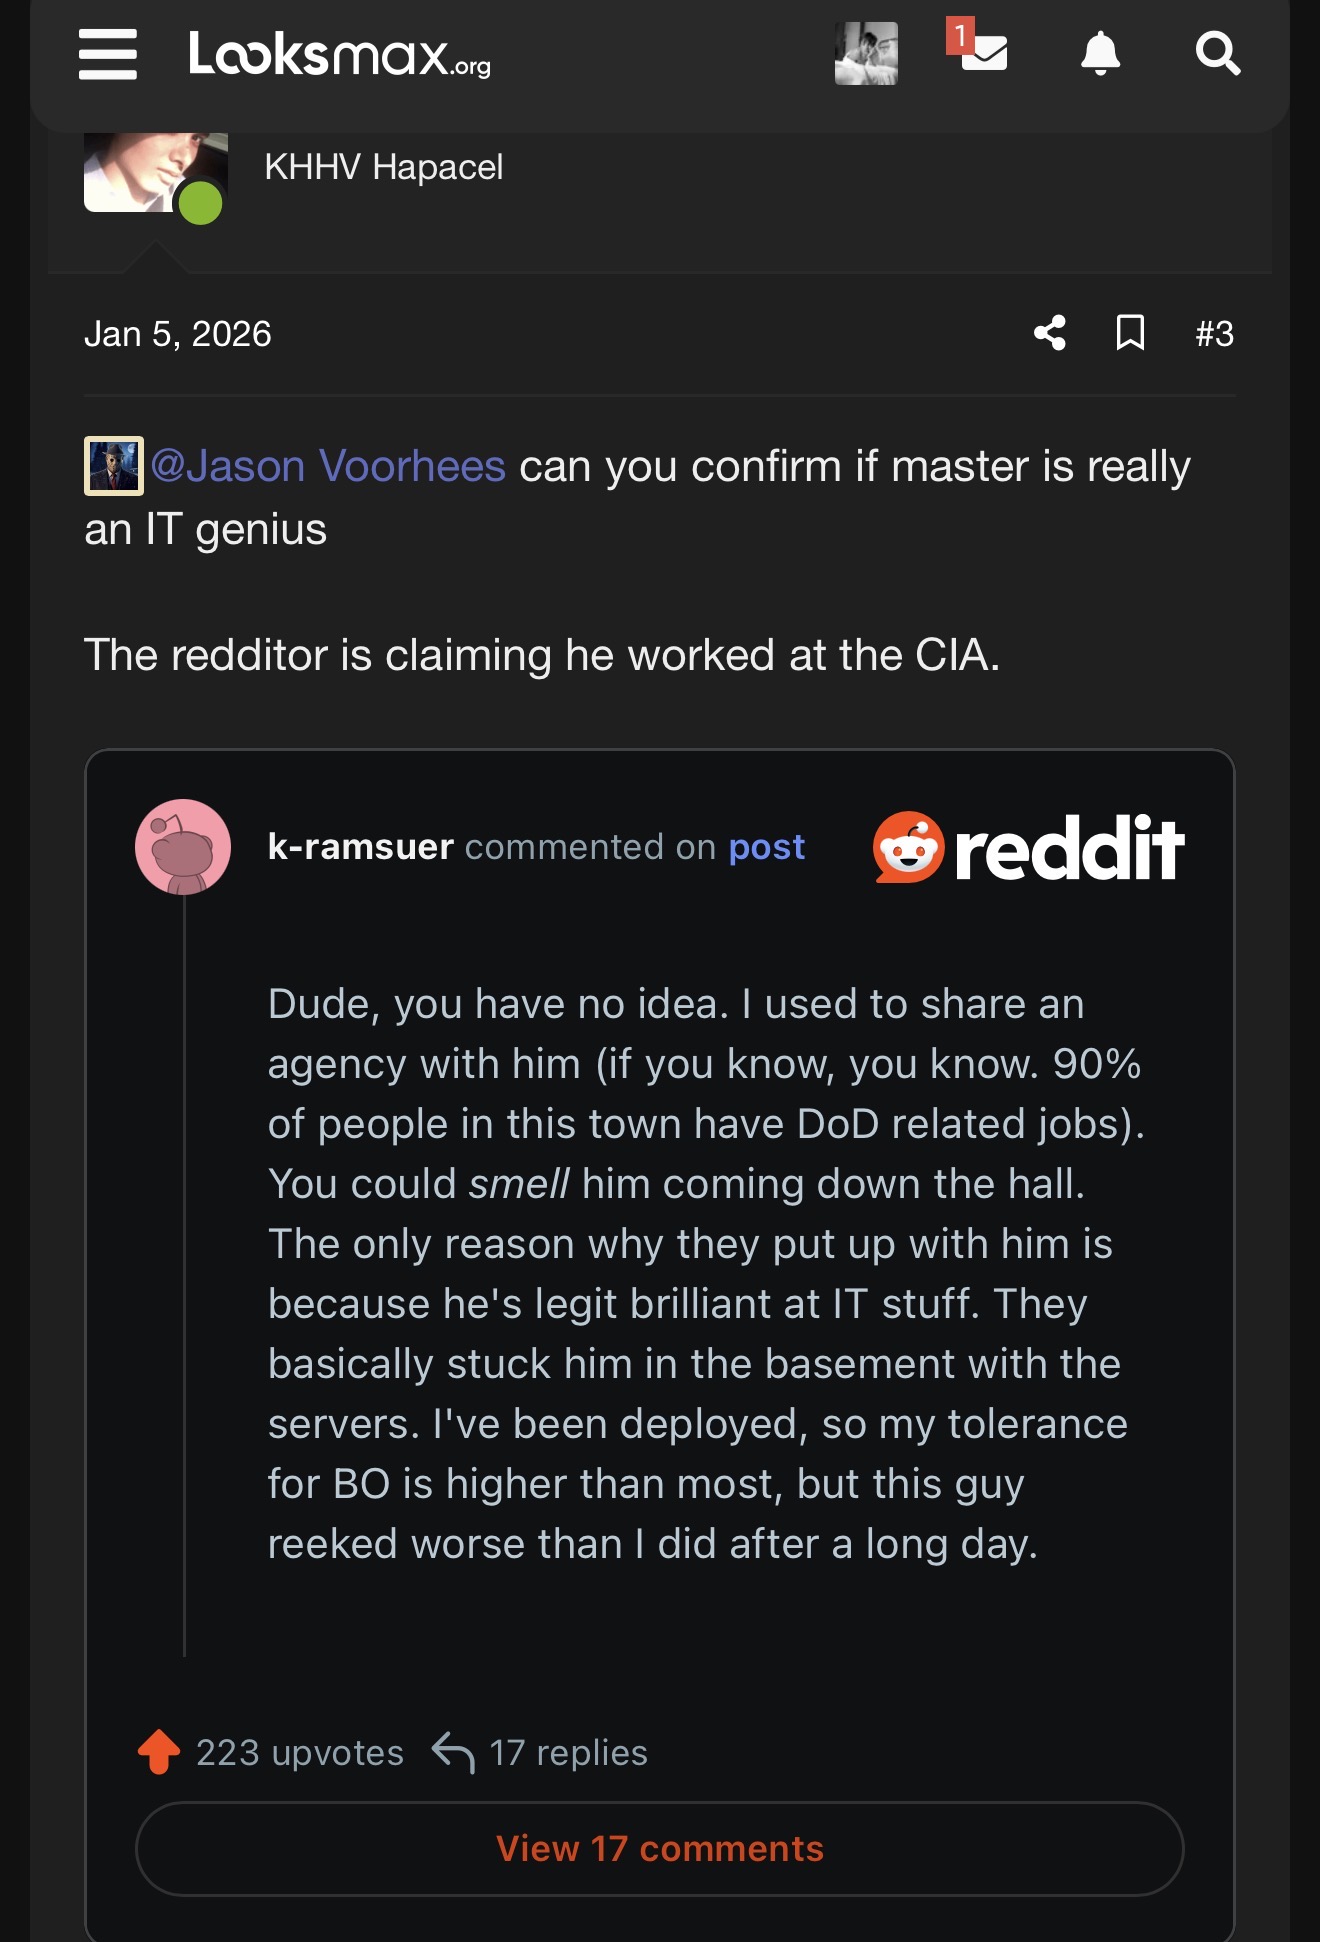Screen dimensions: 1320x1942
Task: Open the inbox envelope with 1 unread
Action: coord(983,52)
